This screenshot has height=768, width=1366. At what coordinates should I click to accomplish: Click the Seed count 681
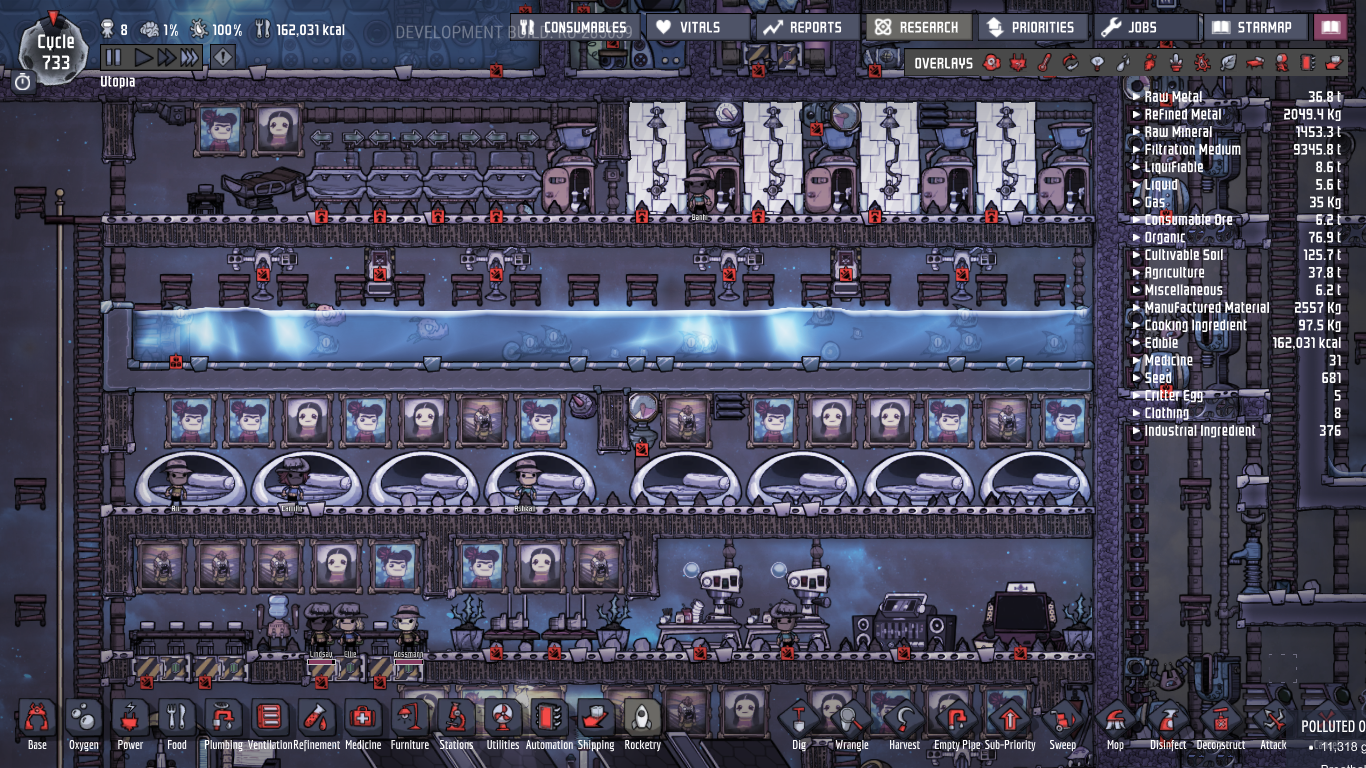[1330, 378]
